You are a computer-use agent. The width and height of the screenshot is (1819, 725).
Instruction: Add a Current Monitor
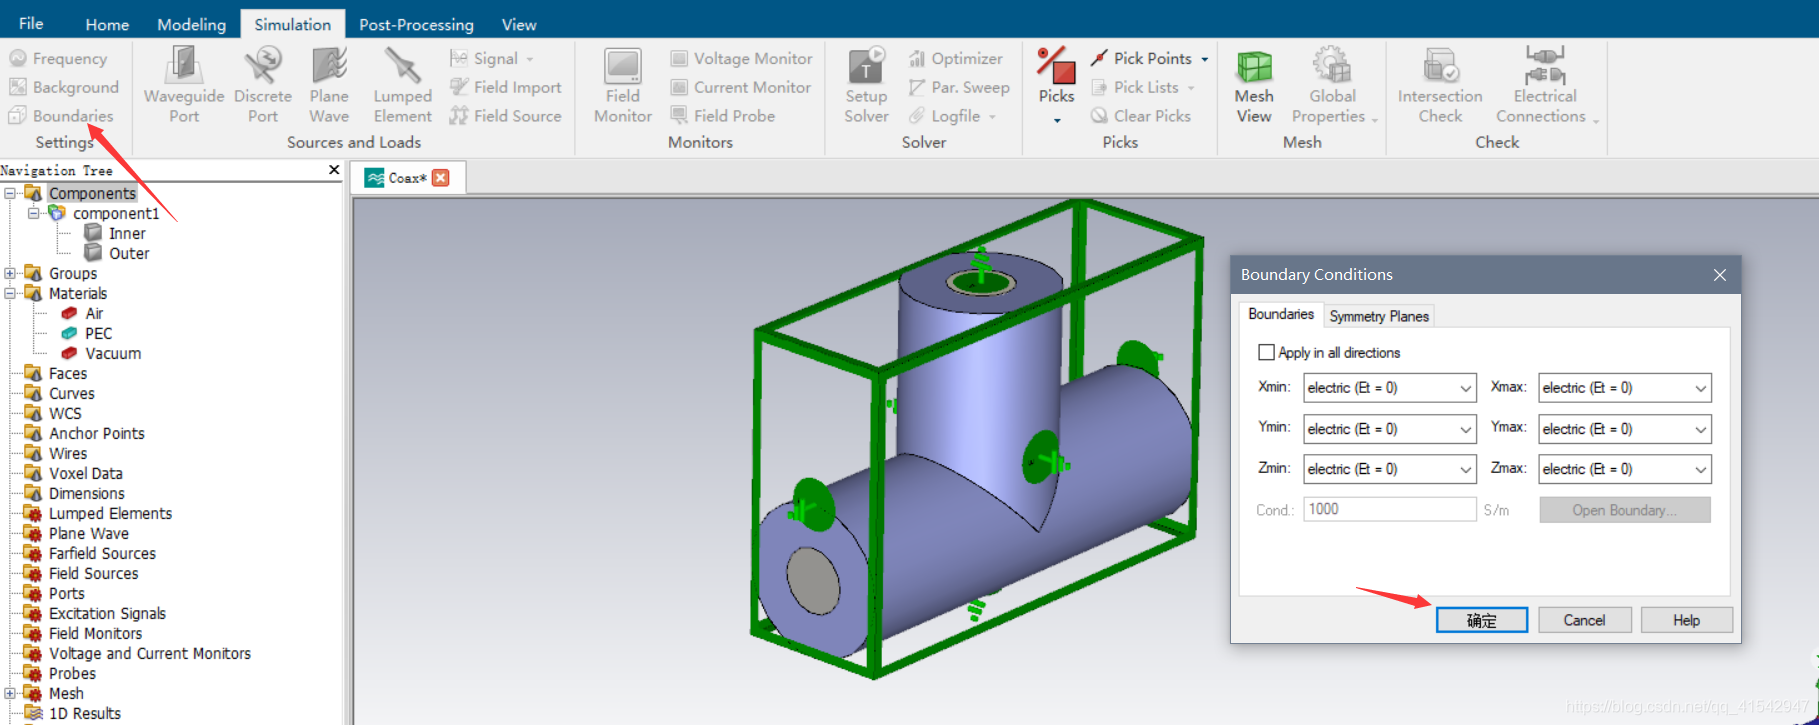click(740, 87)
